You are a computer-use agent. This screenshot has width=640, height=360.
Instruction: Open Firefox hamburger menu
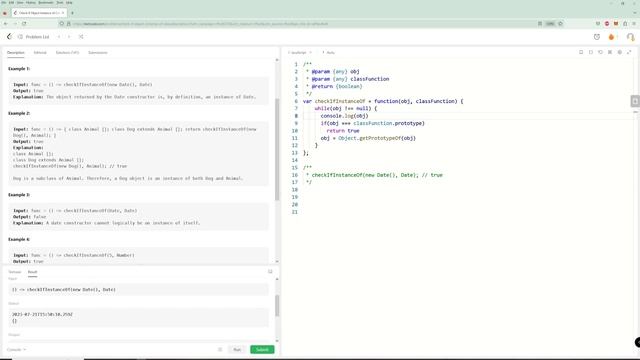click(x=634, y=24)
